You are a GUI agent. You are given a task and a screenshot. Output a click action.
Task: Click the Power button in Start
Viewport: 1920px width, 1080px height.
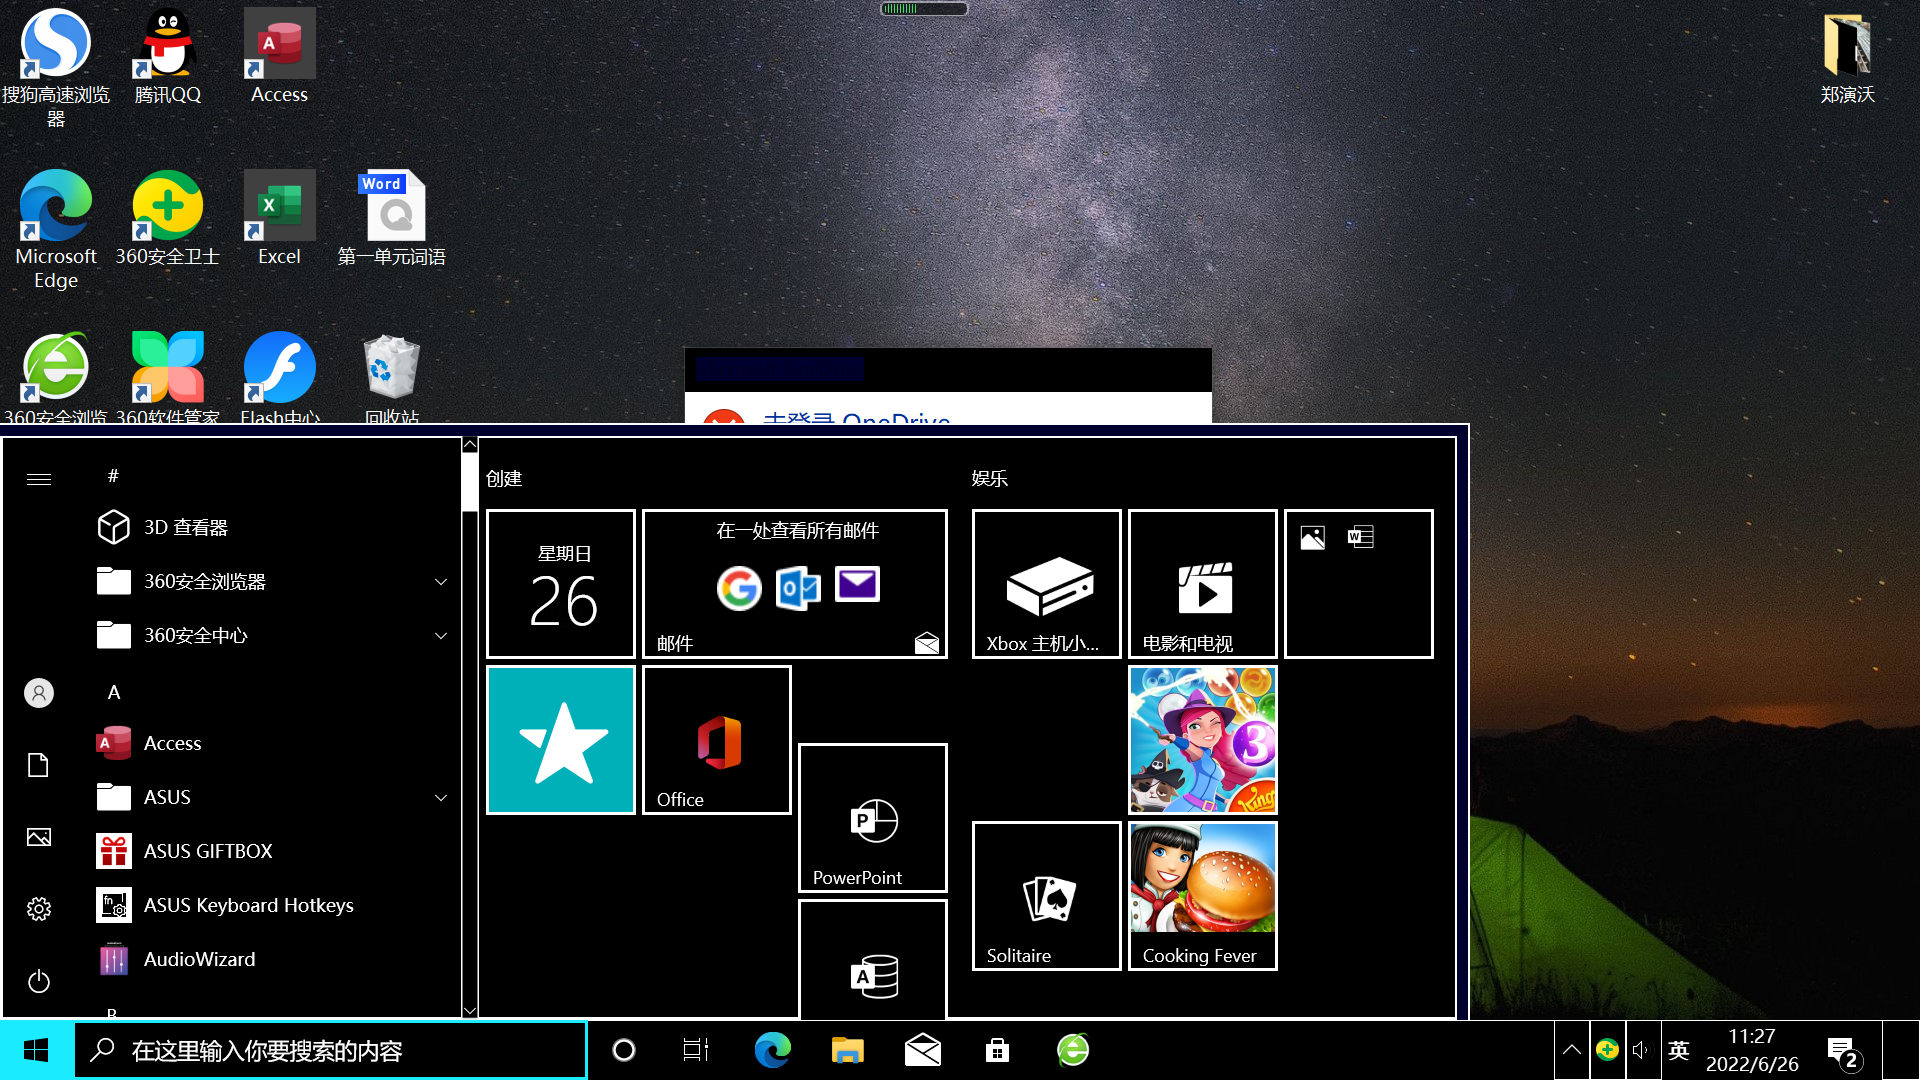[x=39, y=981]
